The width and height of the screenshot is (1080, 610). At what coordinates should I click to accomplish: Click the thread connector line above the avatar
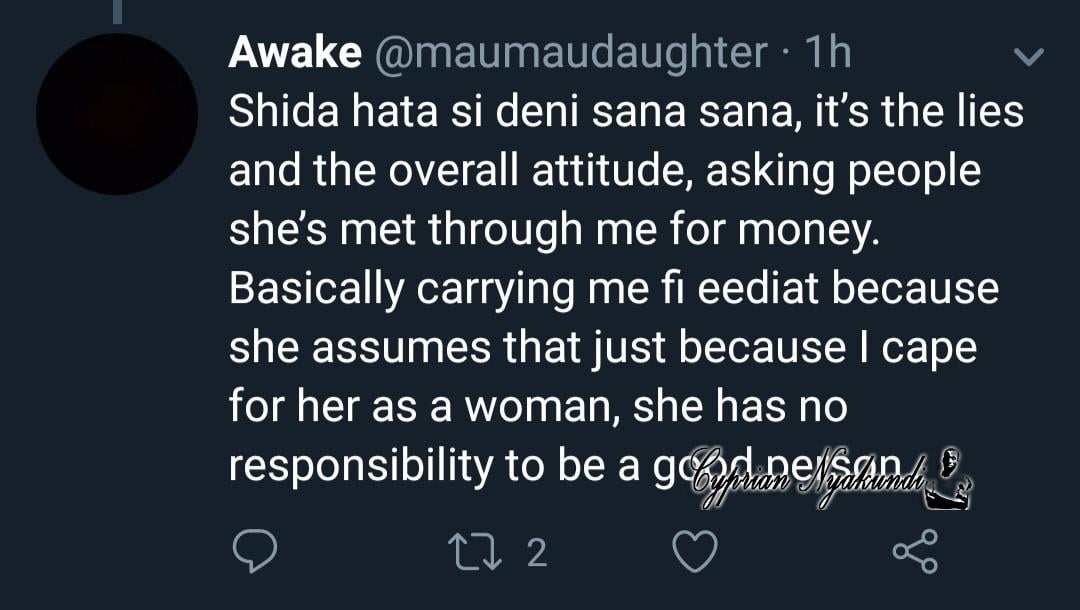[118, 10]
